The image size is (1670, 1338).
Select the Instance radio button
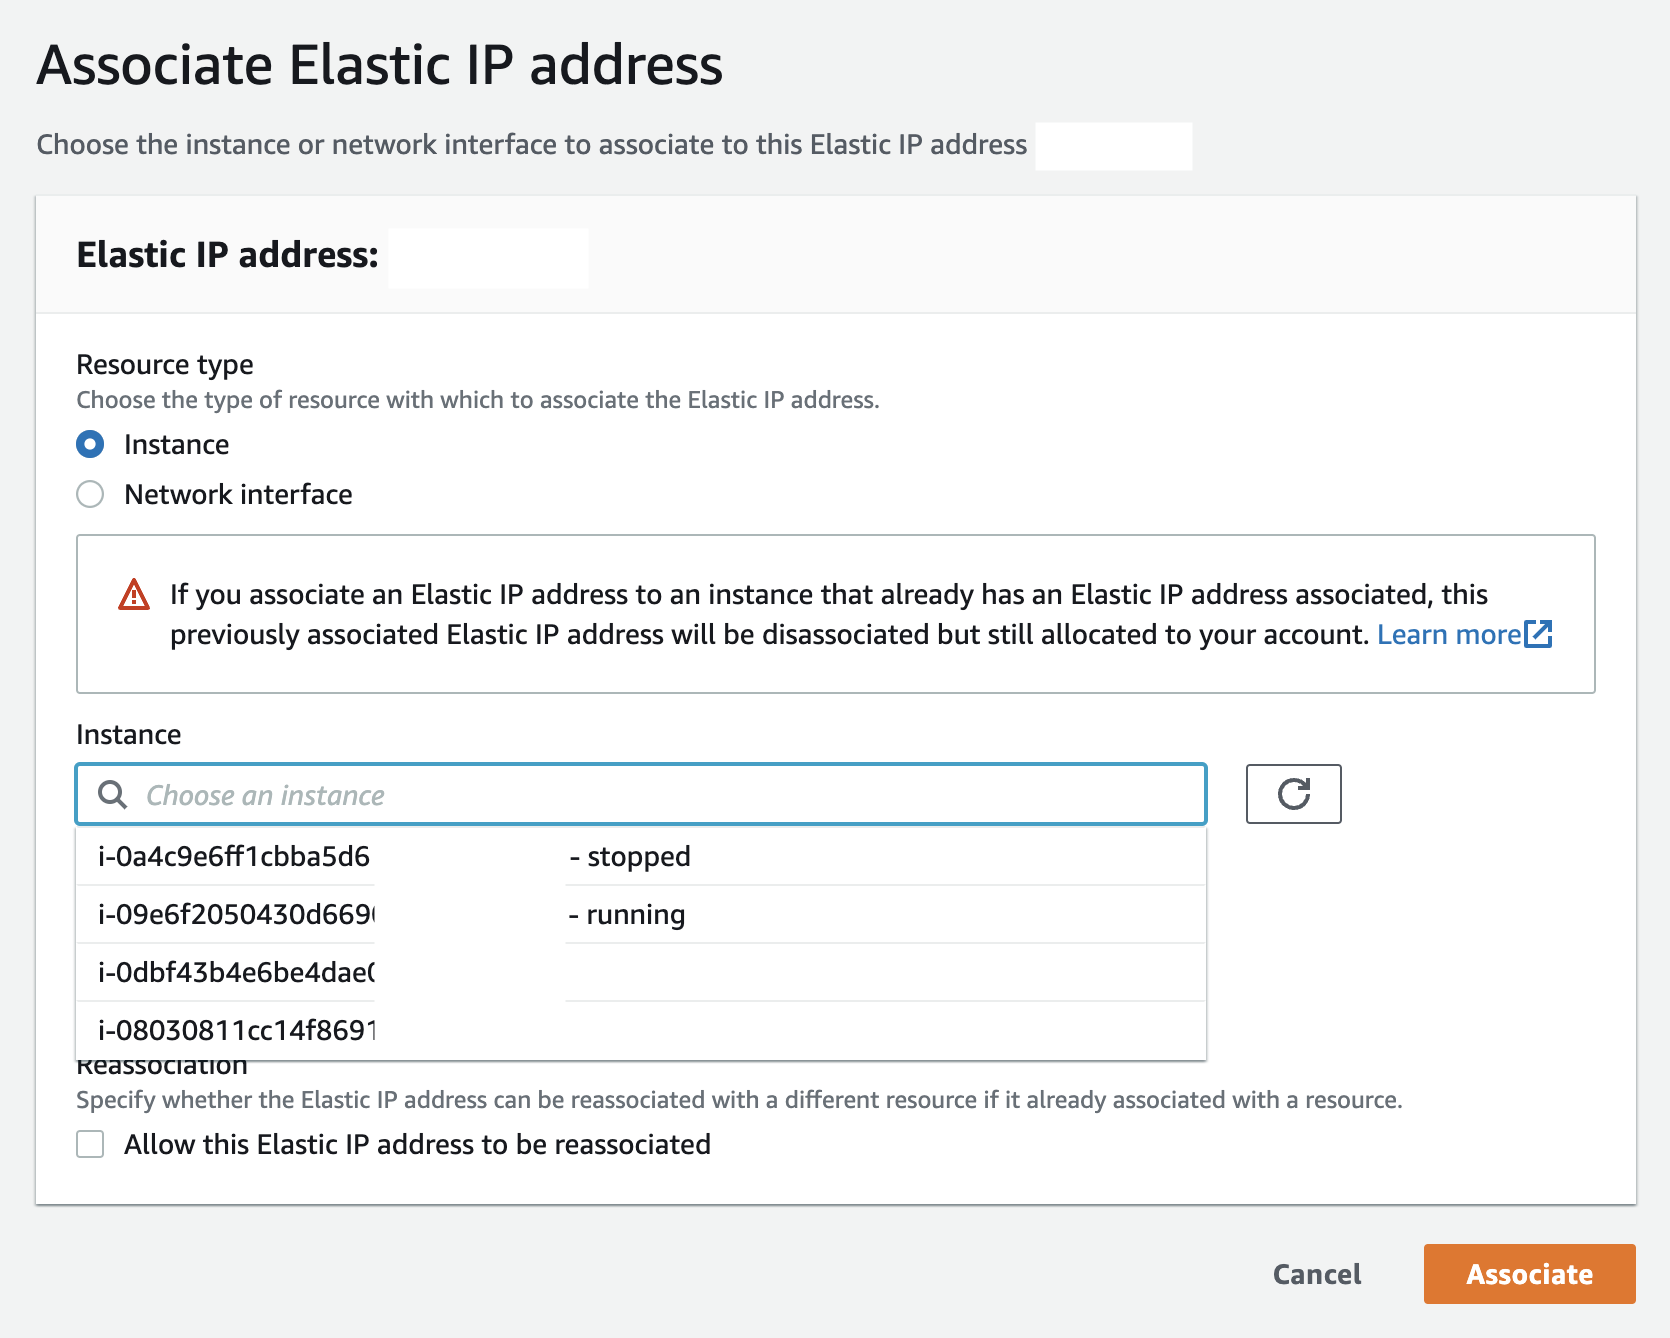(x=90, y=444)
